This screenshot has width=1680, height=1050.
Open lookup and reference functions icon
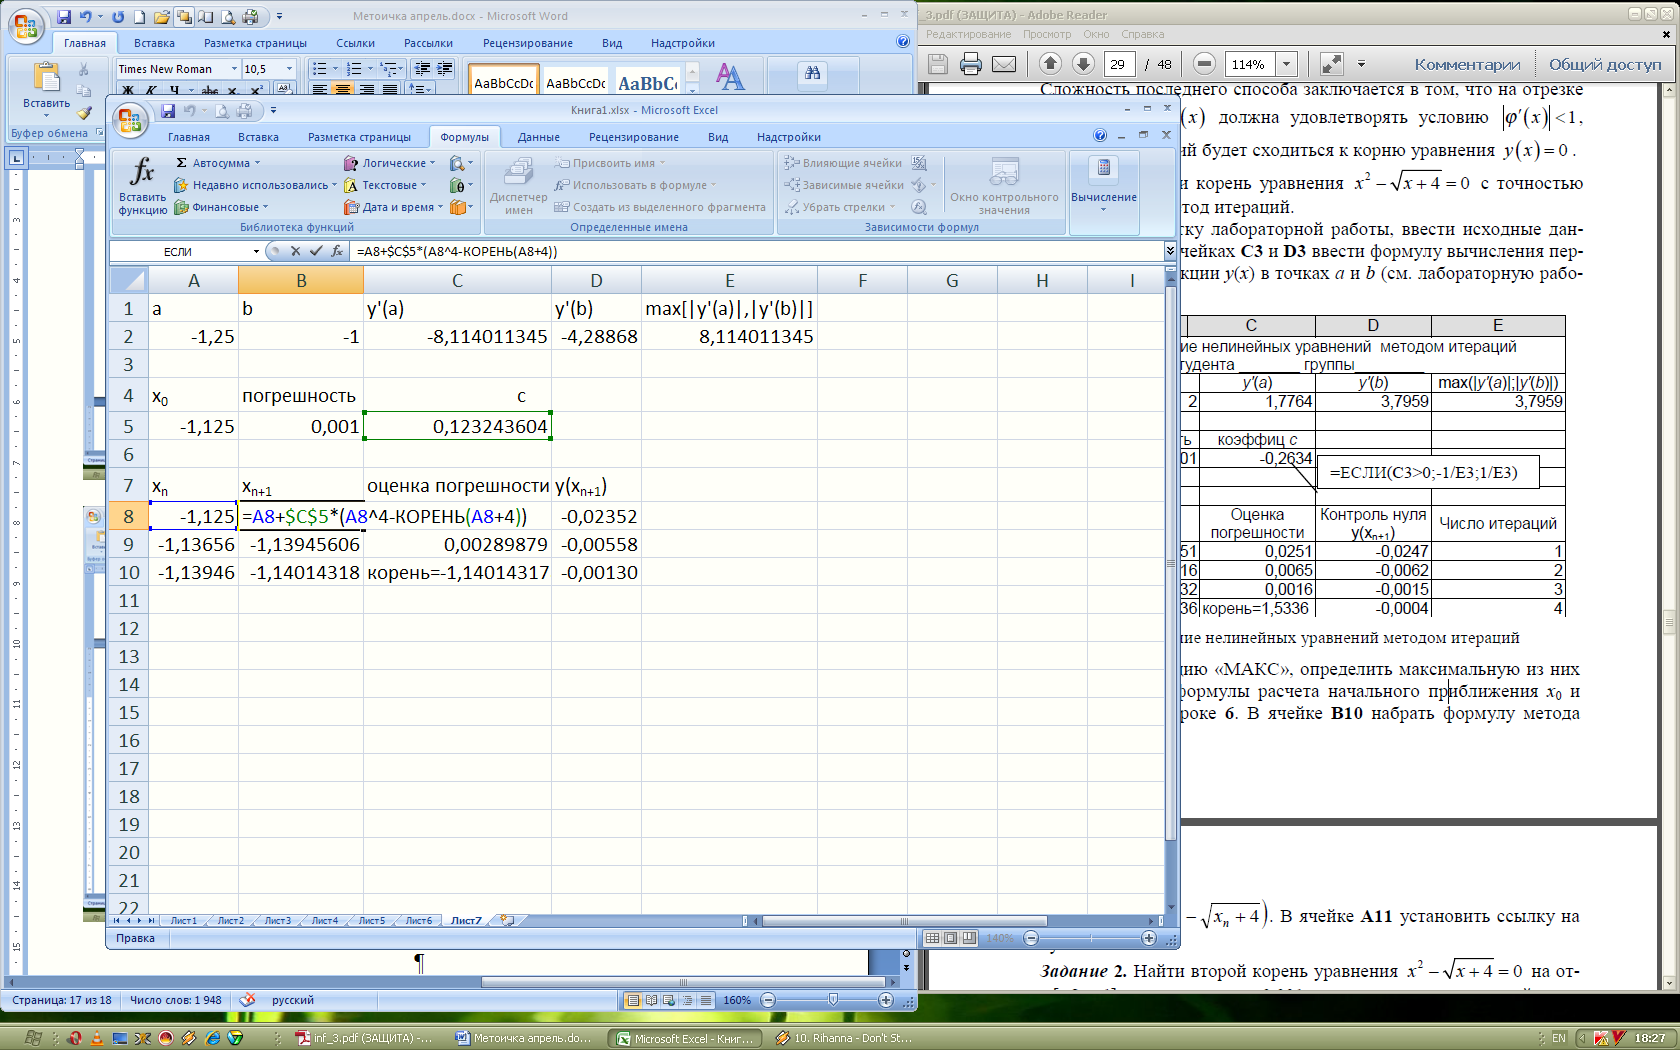pos(460,163)
